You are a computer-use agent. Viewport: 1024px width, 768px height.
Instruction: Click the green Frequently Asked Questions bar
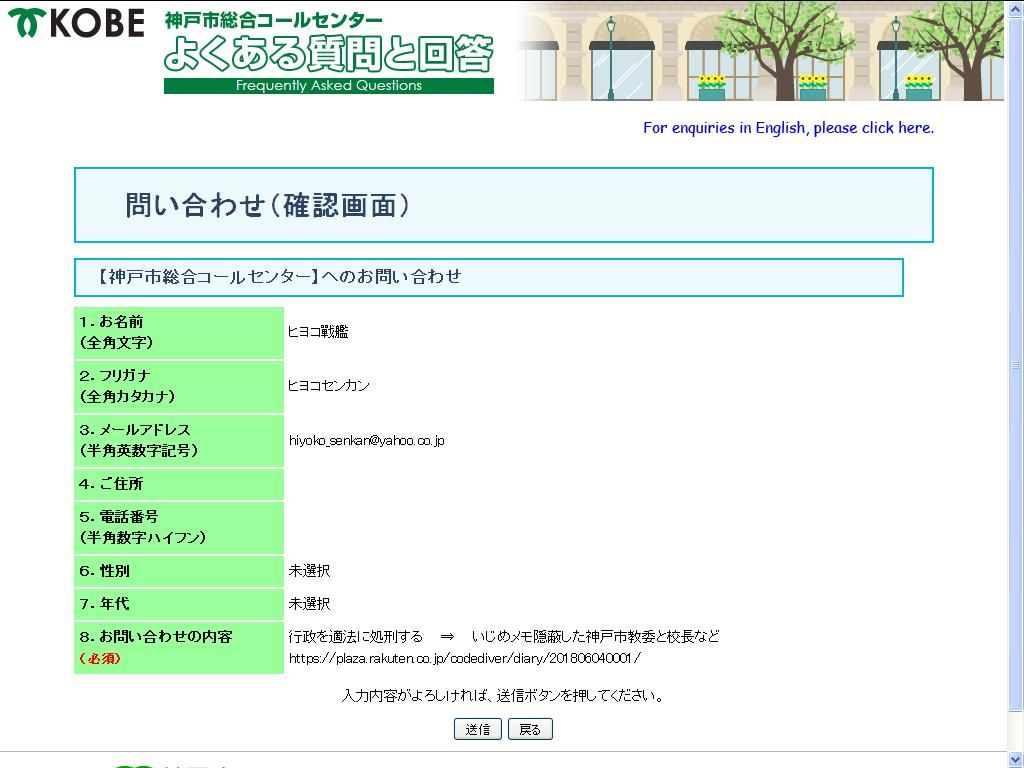(328, 86)
